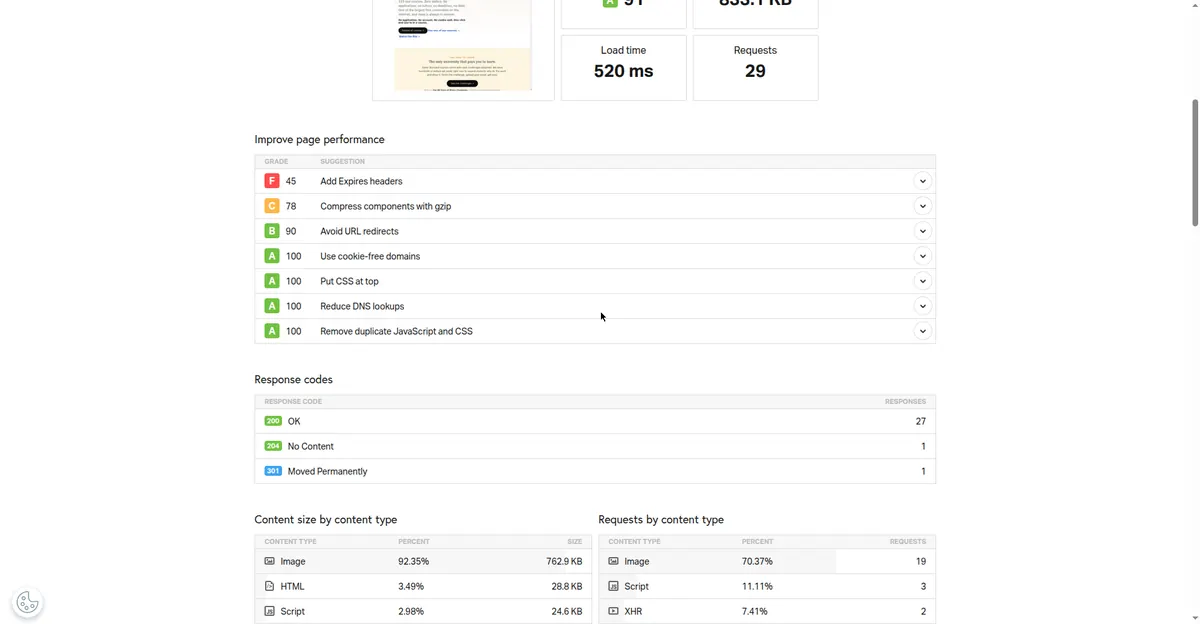
Task: Click the green B grade badge
Action: click(x=272, y=231)
